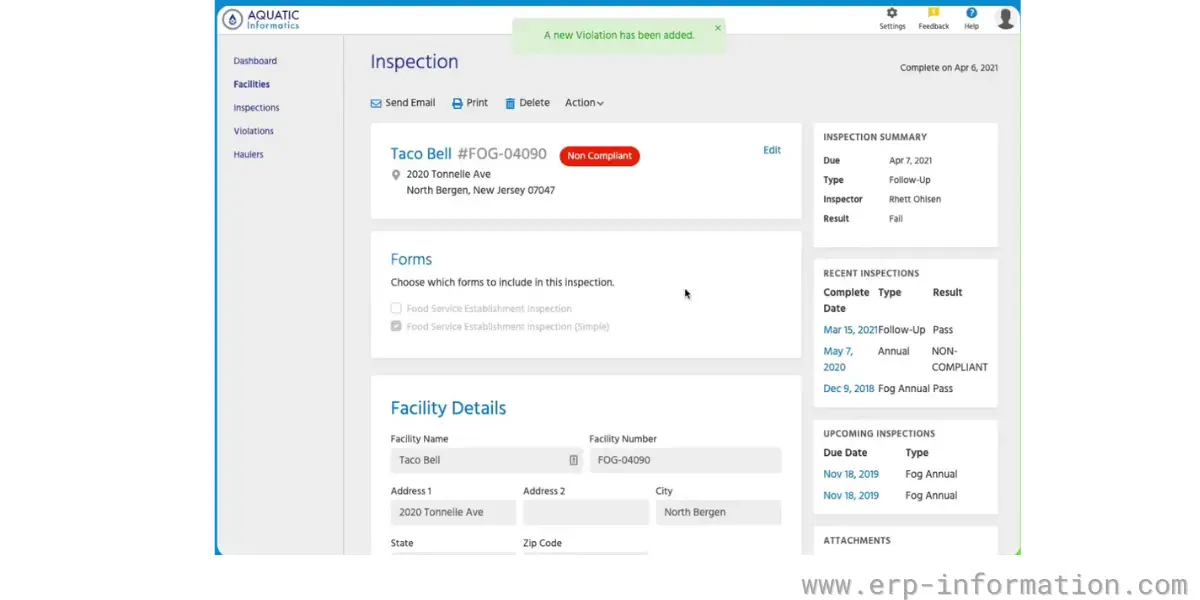Click the City field showing North Bergen

[x=718, y=512]
